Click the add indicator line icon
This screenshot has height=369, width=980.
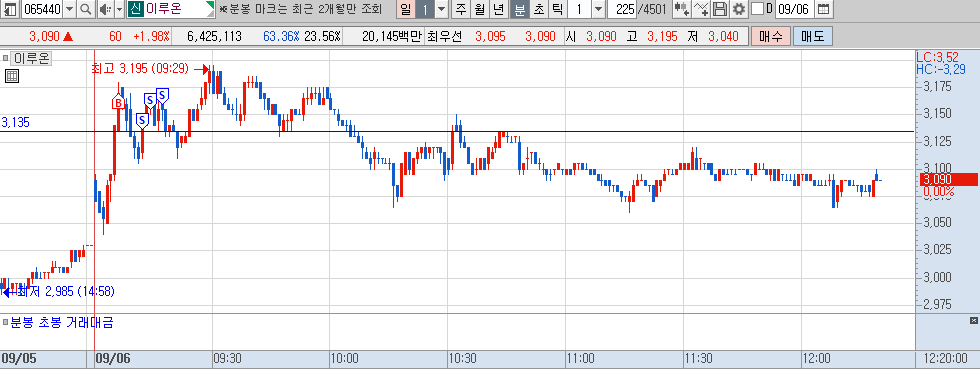point(702,9)
